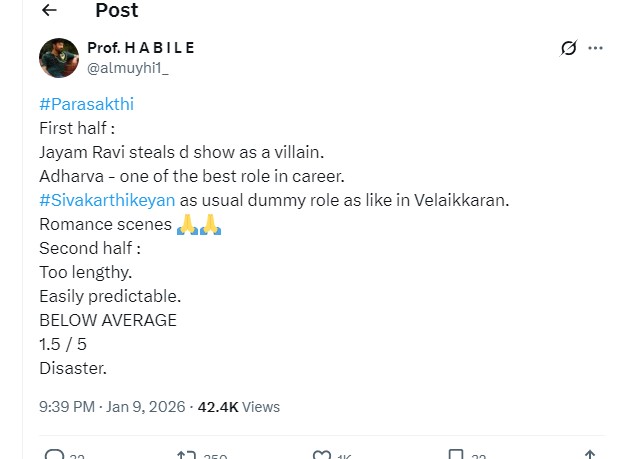The height and width of the screenshot is (459, 617).
Task: Click the Post page heading
Action: tap(117, 11)
